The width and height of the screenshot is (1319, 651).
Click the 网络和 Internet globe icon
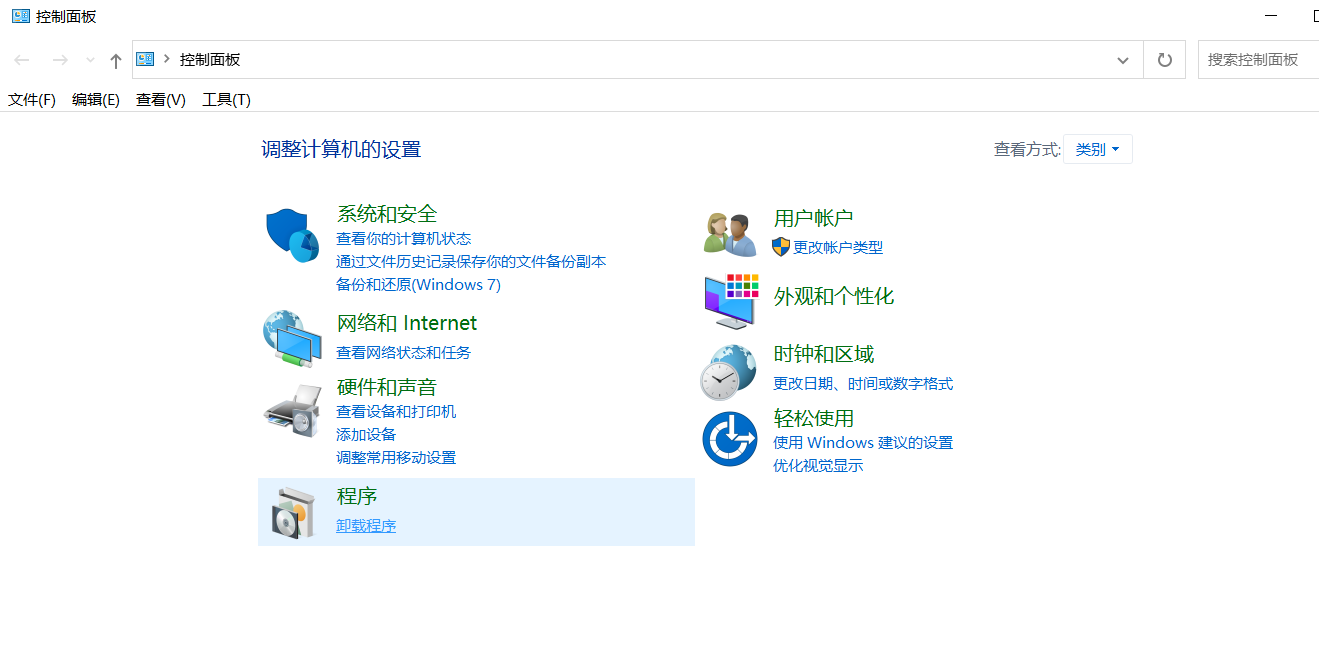(x=292, y=338)
